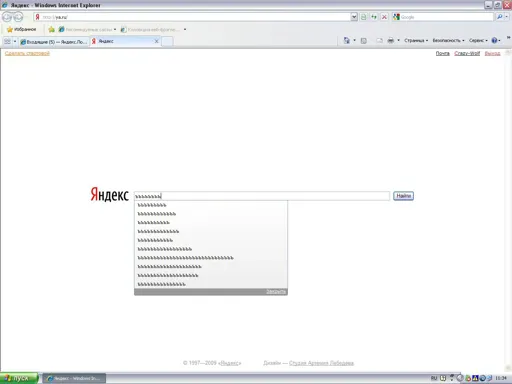Click the Яндекс Internet Explorer taskbar button

click(74, 378)
